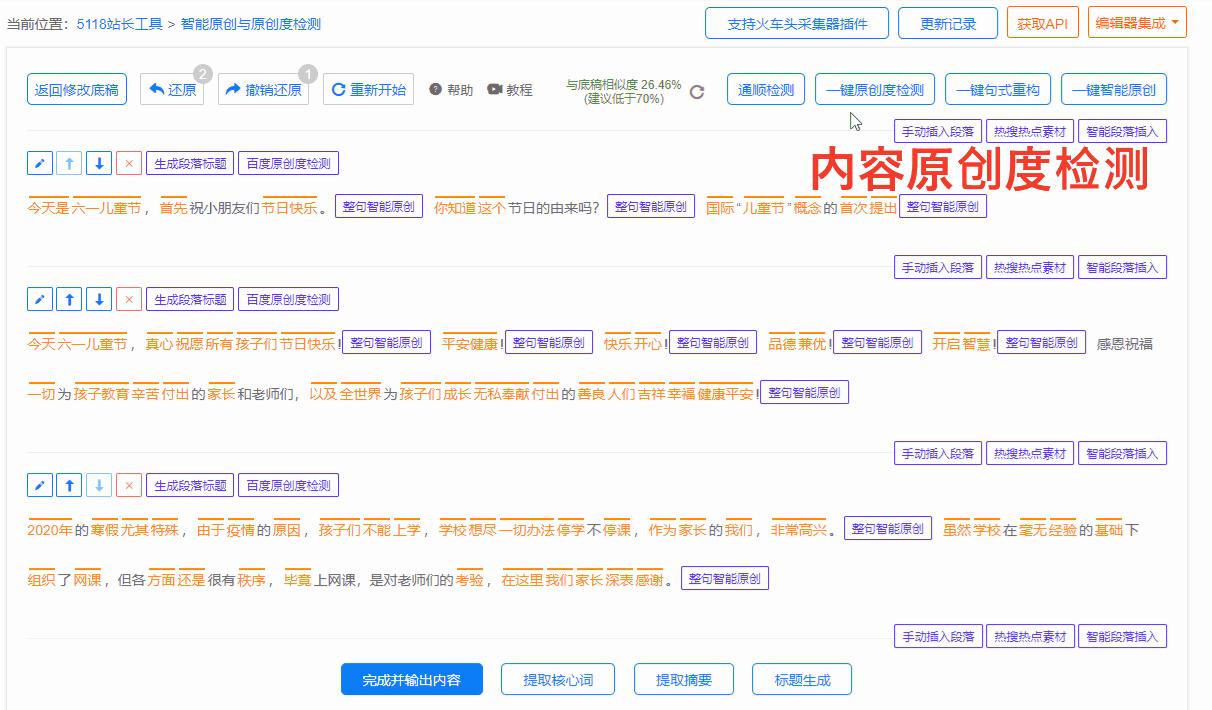The image size is (1212, 710).
Task: Delete the 真心祝愿所有孩子们 paragraph
Action: 129,299
